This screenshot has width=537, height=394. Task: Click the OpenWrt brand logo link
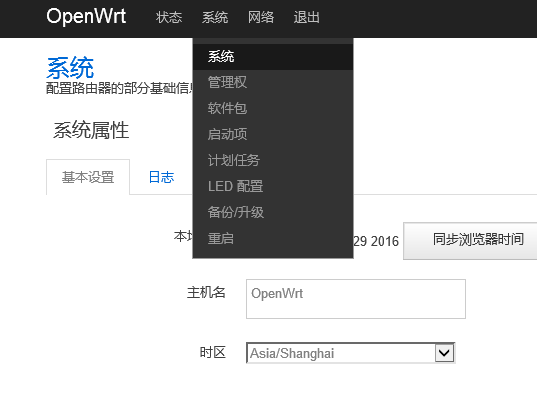click(x=86, y=16)
